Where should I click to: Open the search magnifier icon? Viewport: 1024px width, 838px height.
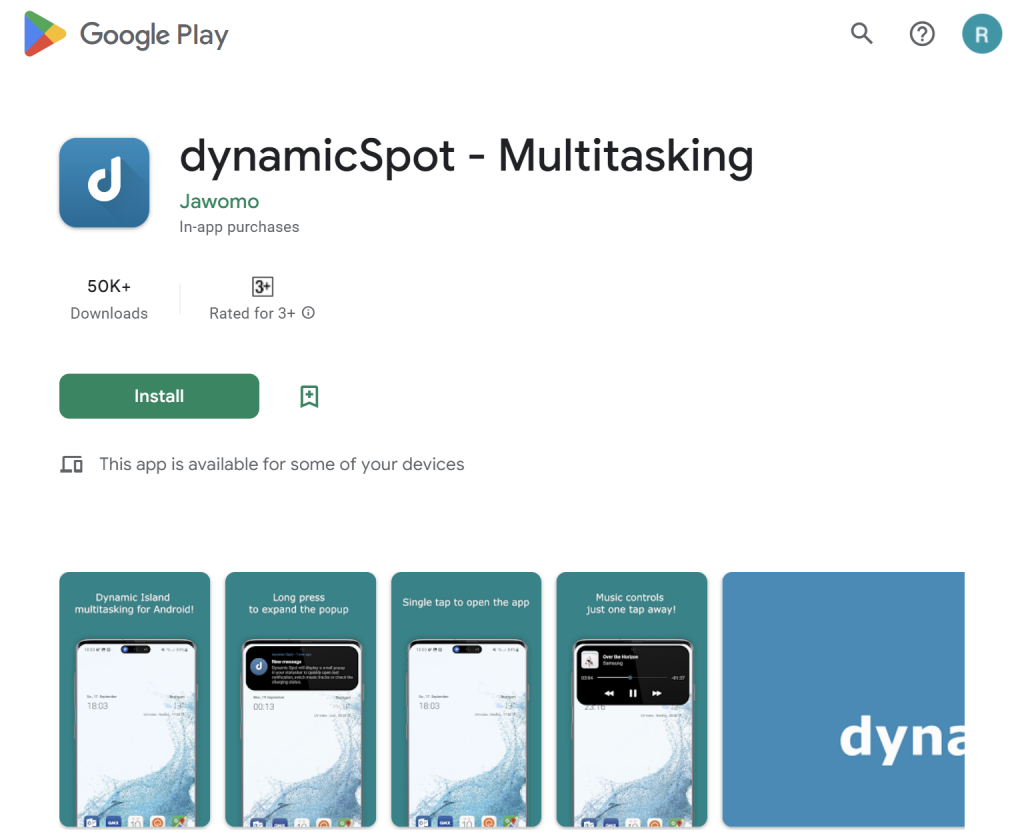861,34
